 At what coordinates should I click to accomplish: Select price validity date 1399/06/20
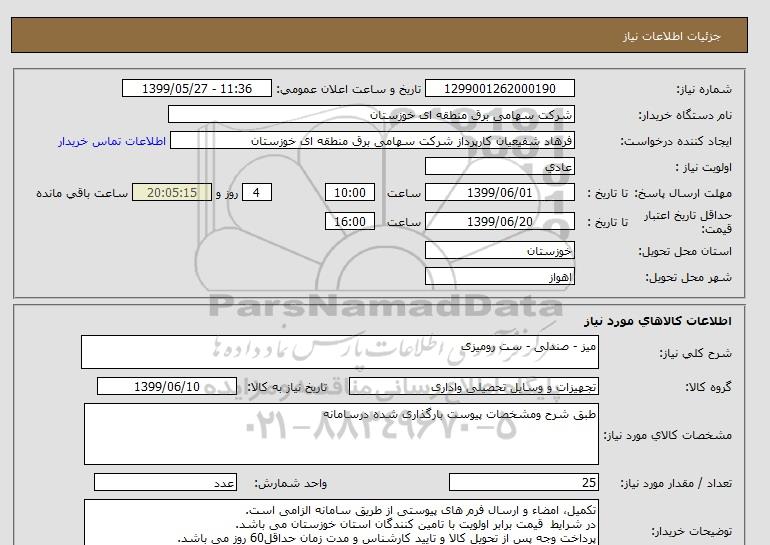tap(501, 221)
